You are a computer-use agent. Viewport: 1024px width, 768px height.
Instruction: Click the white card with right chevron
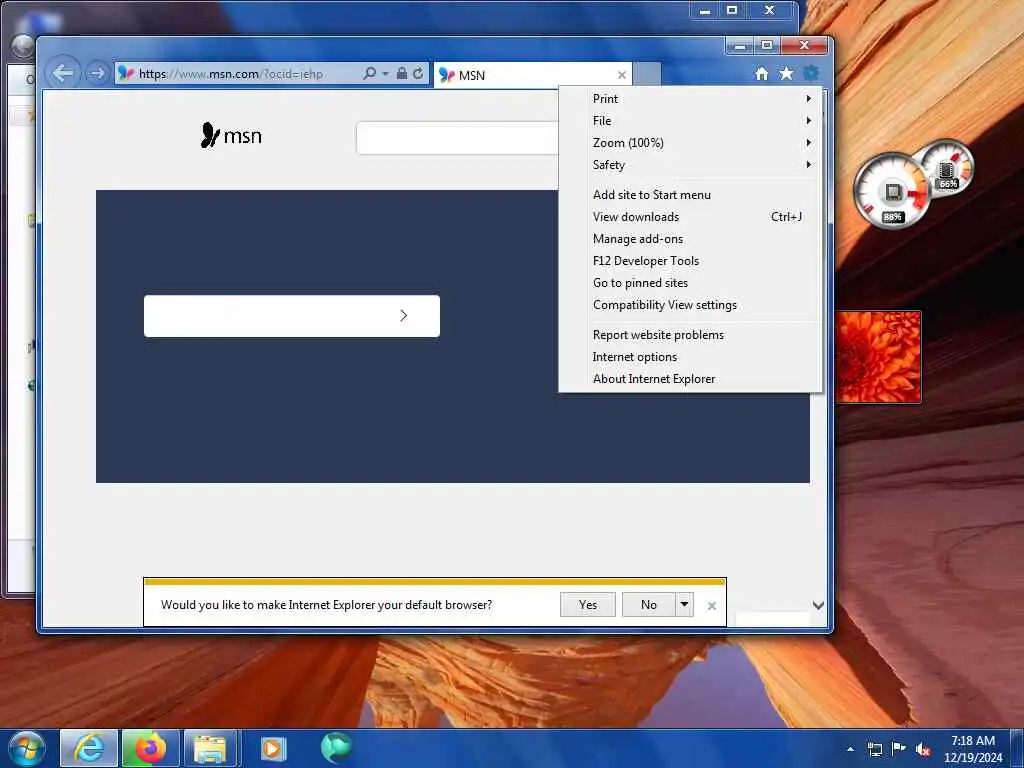click(x=292, y=316)
